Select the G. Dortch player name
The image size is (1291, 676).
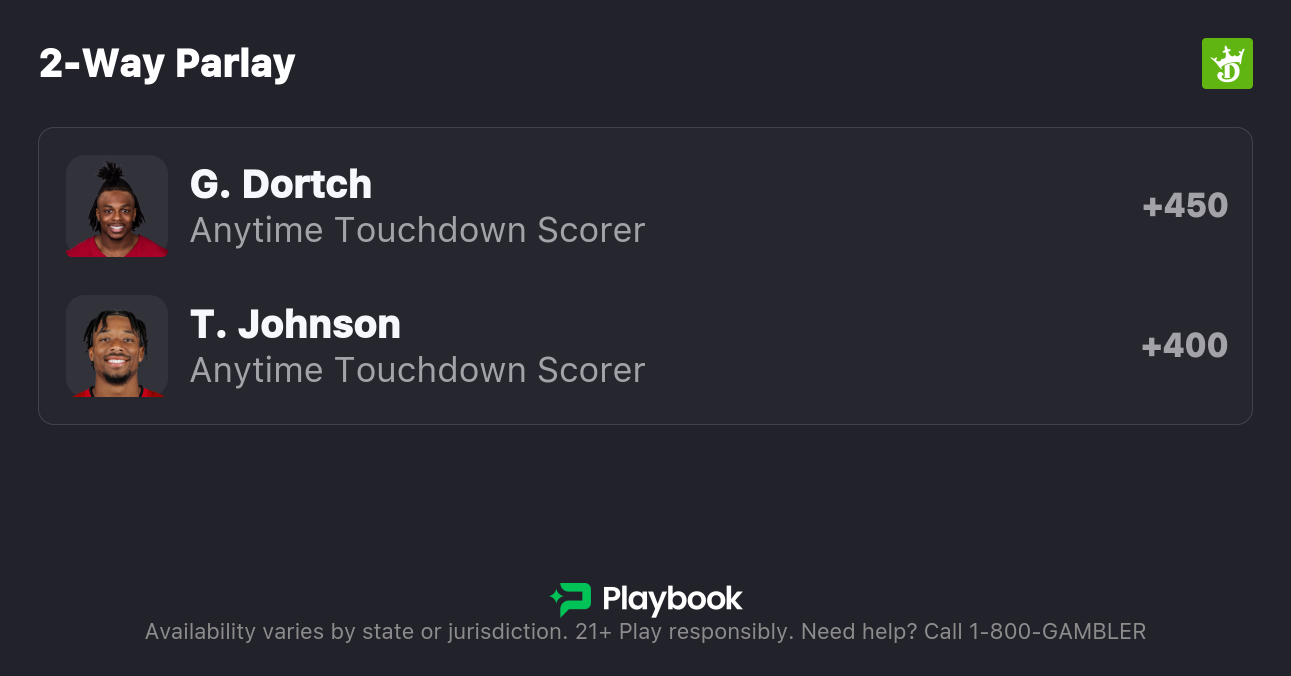[281, 184]
